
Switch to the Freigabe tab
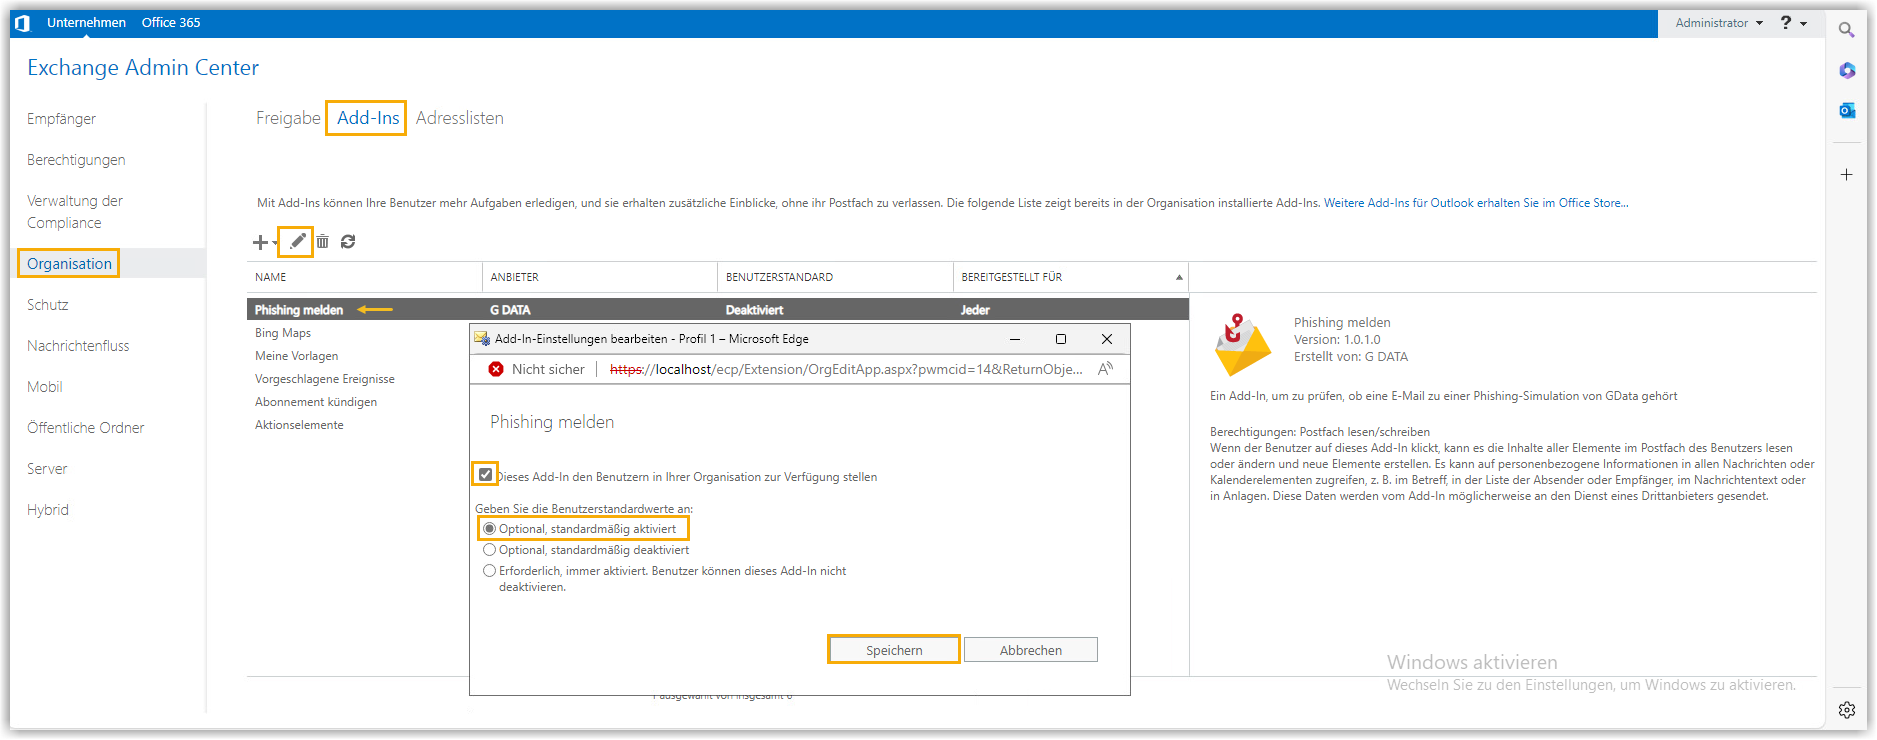click(x=288, y=118)
